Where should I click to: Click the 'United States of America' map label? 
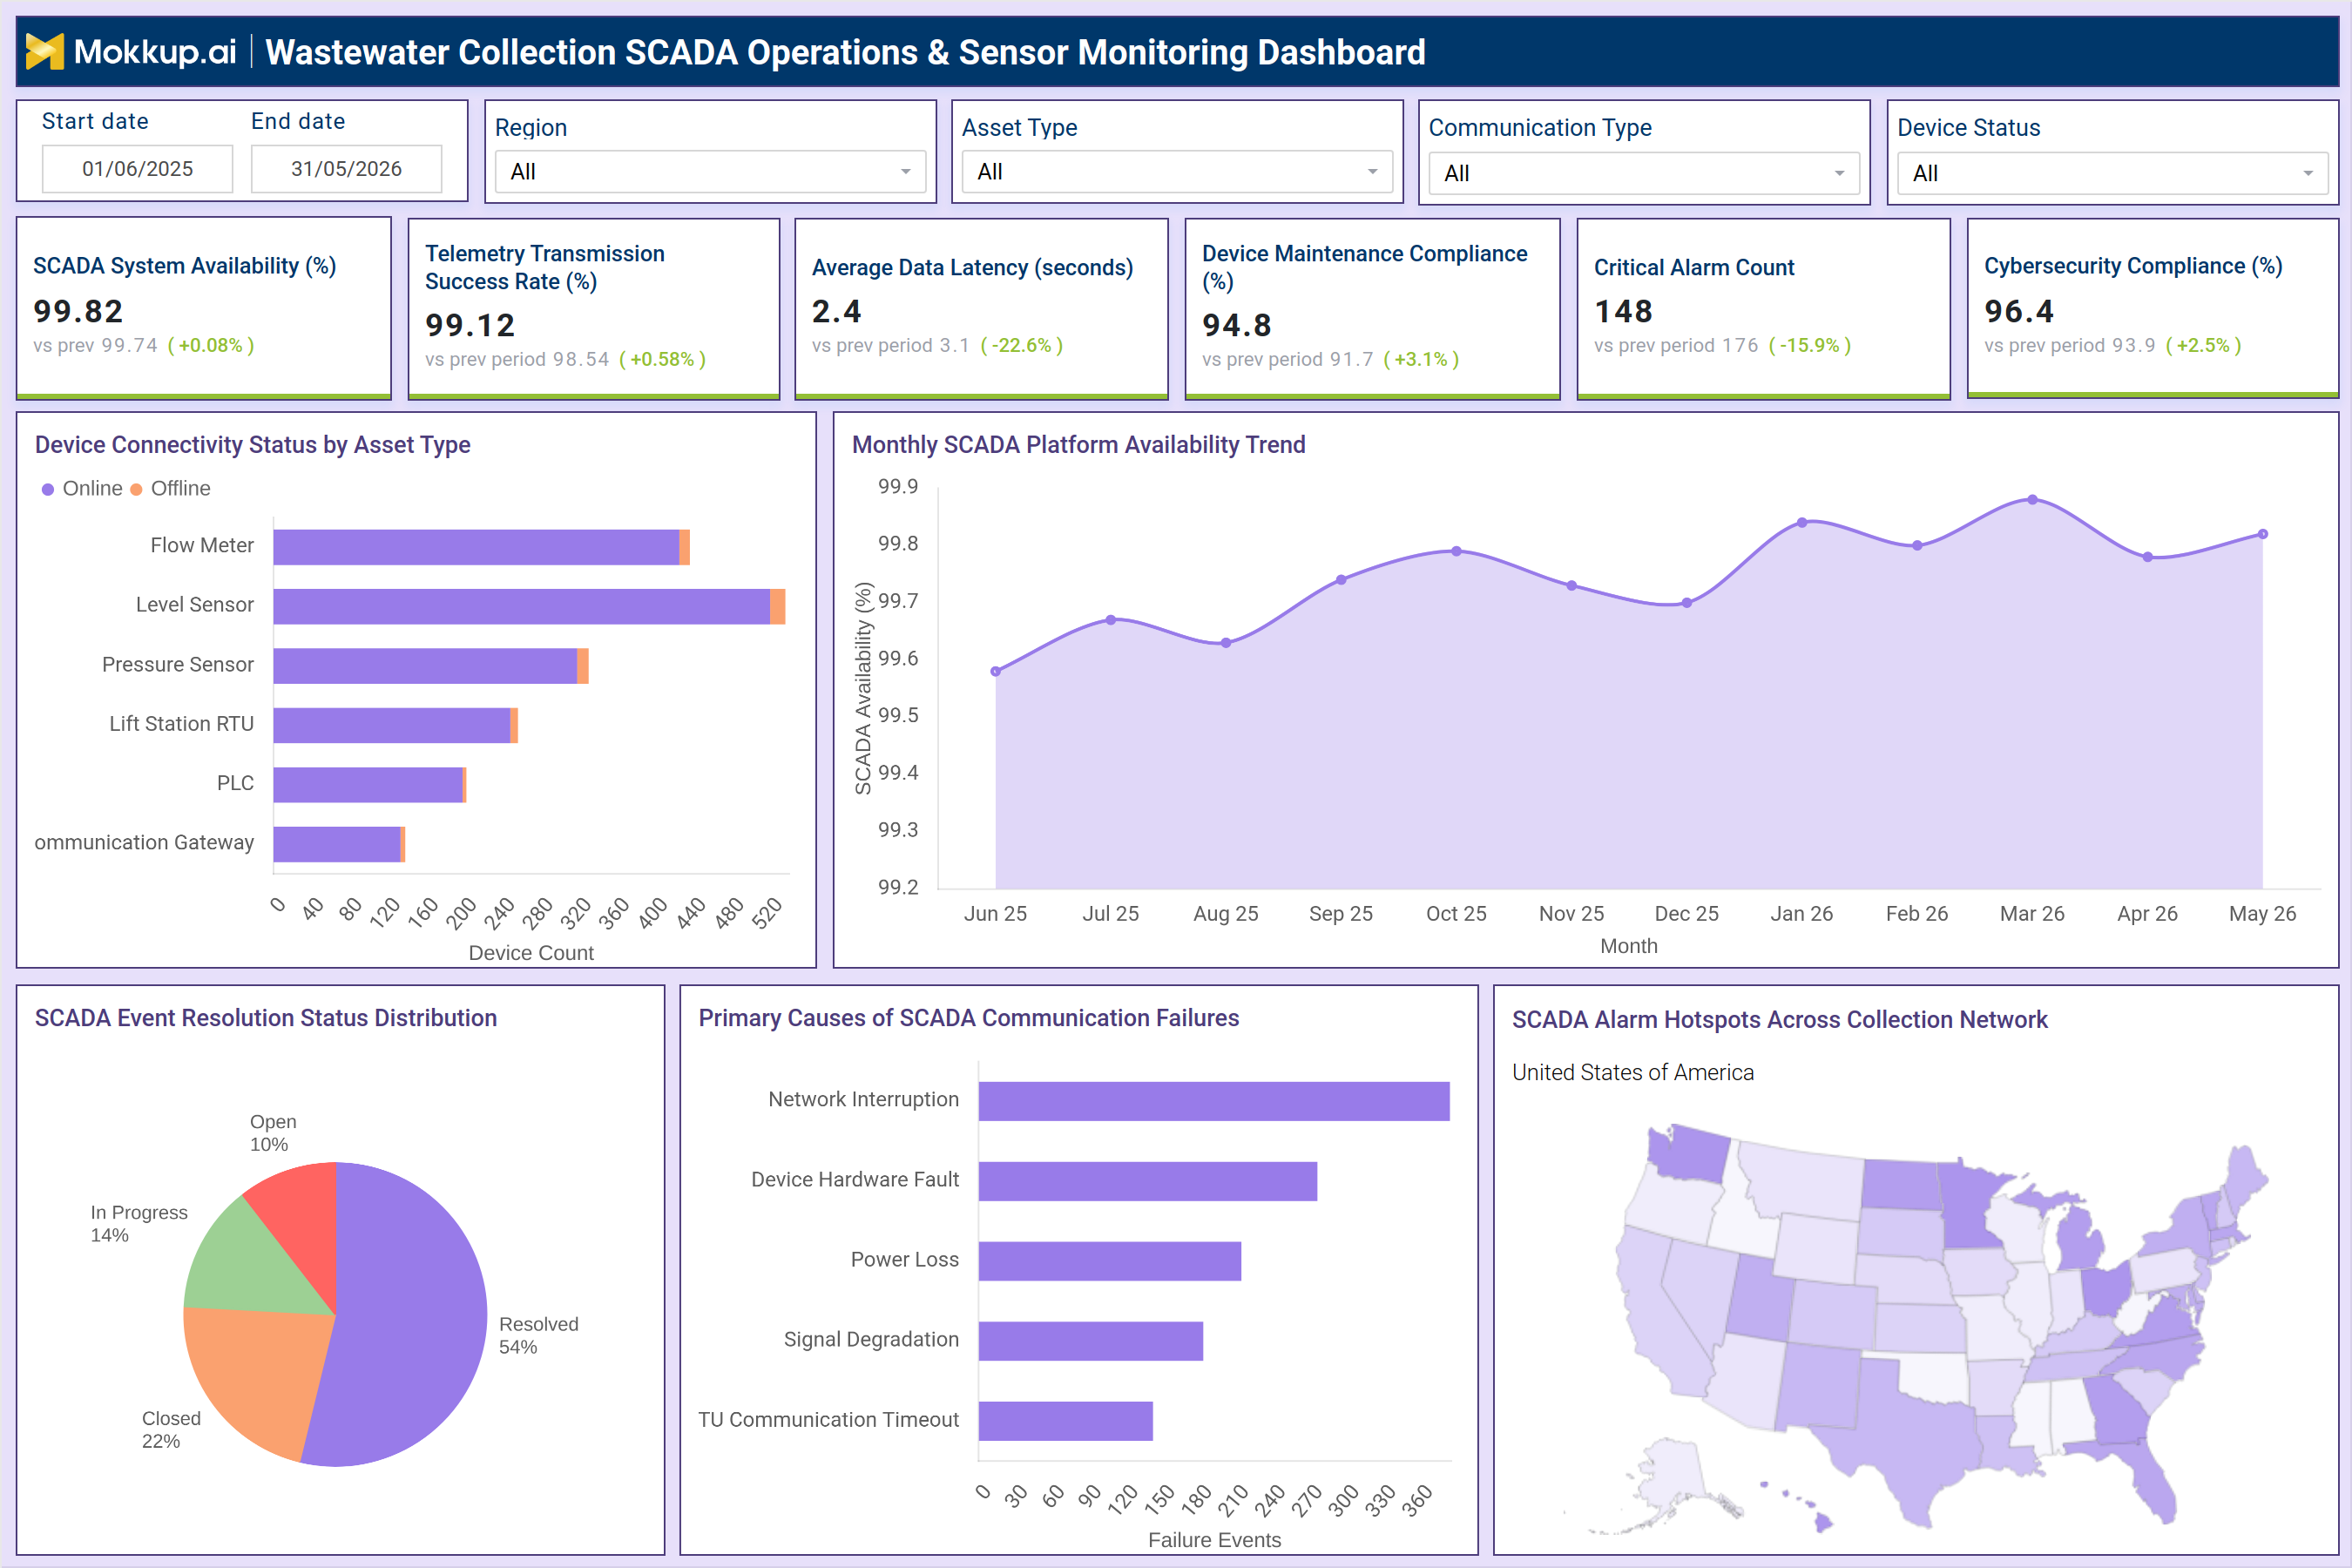(x=1633, y=1072)
